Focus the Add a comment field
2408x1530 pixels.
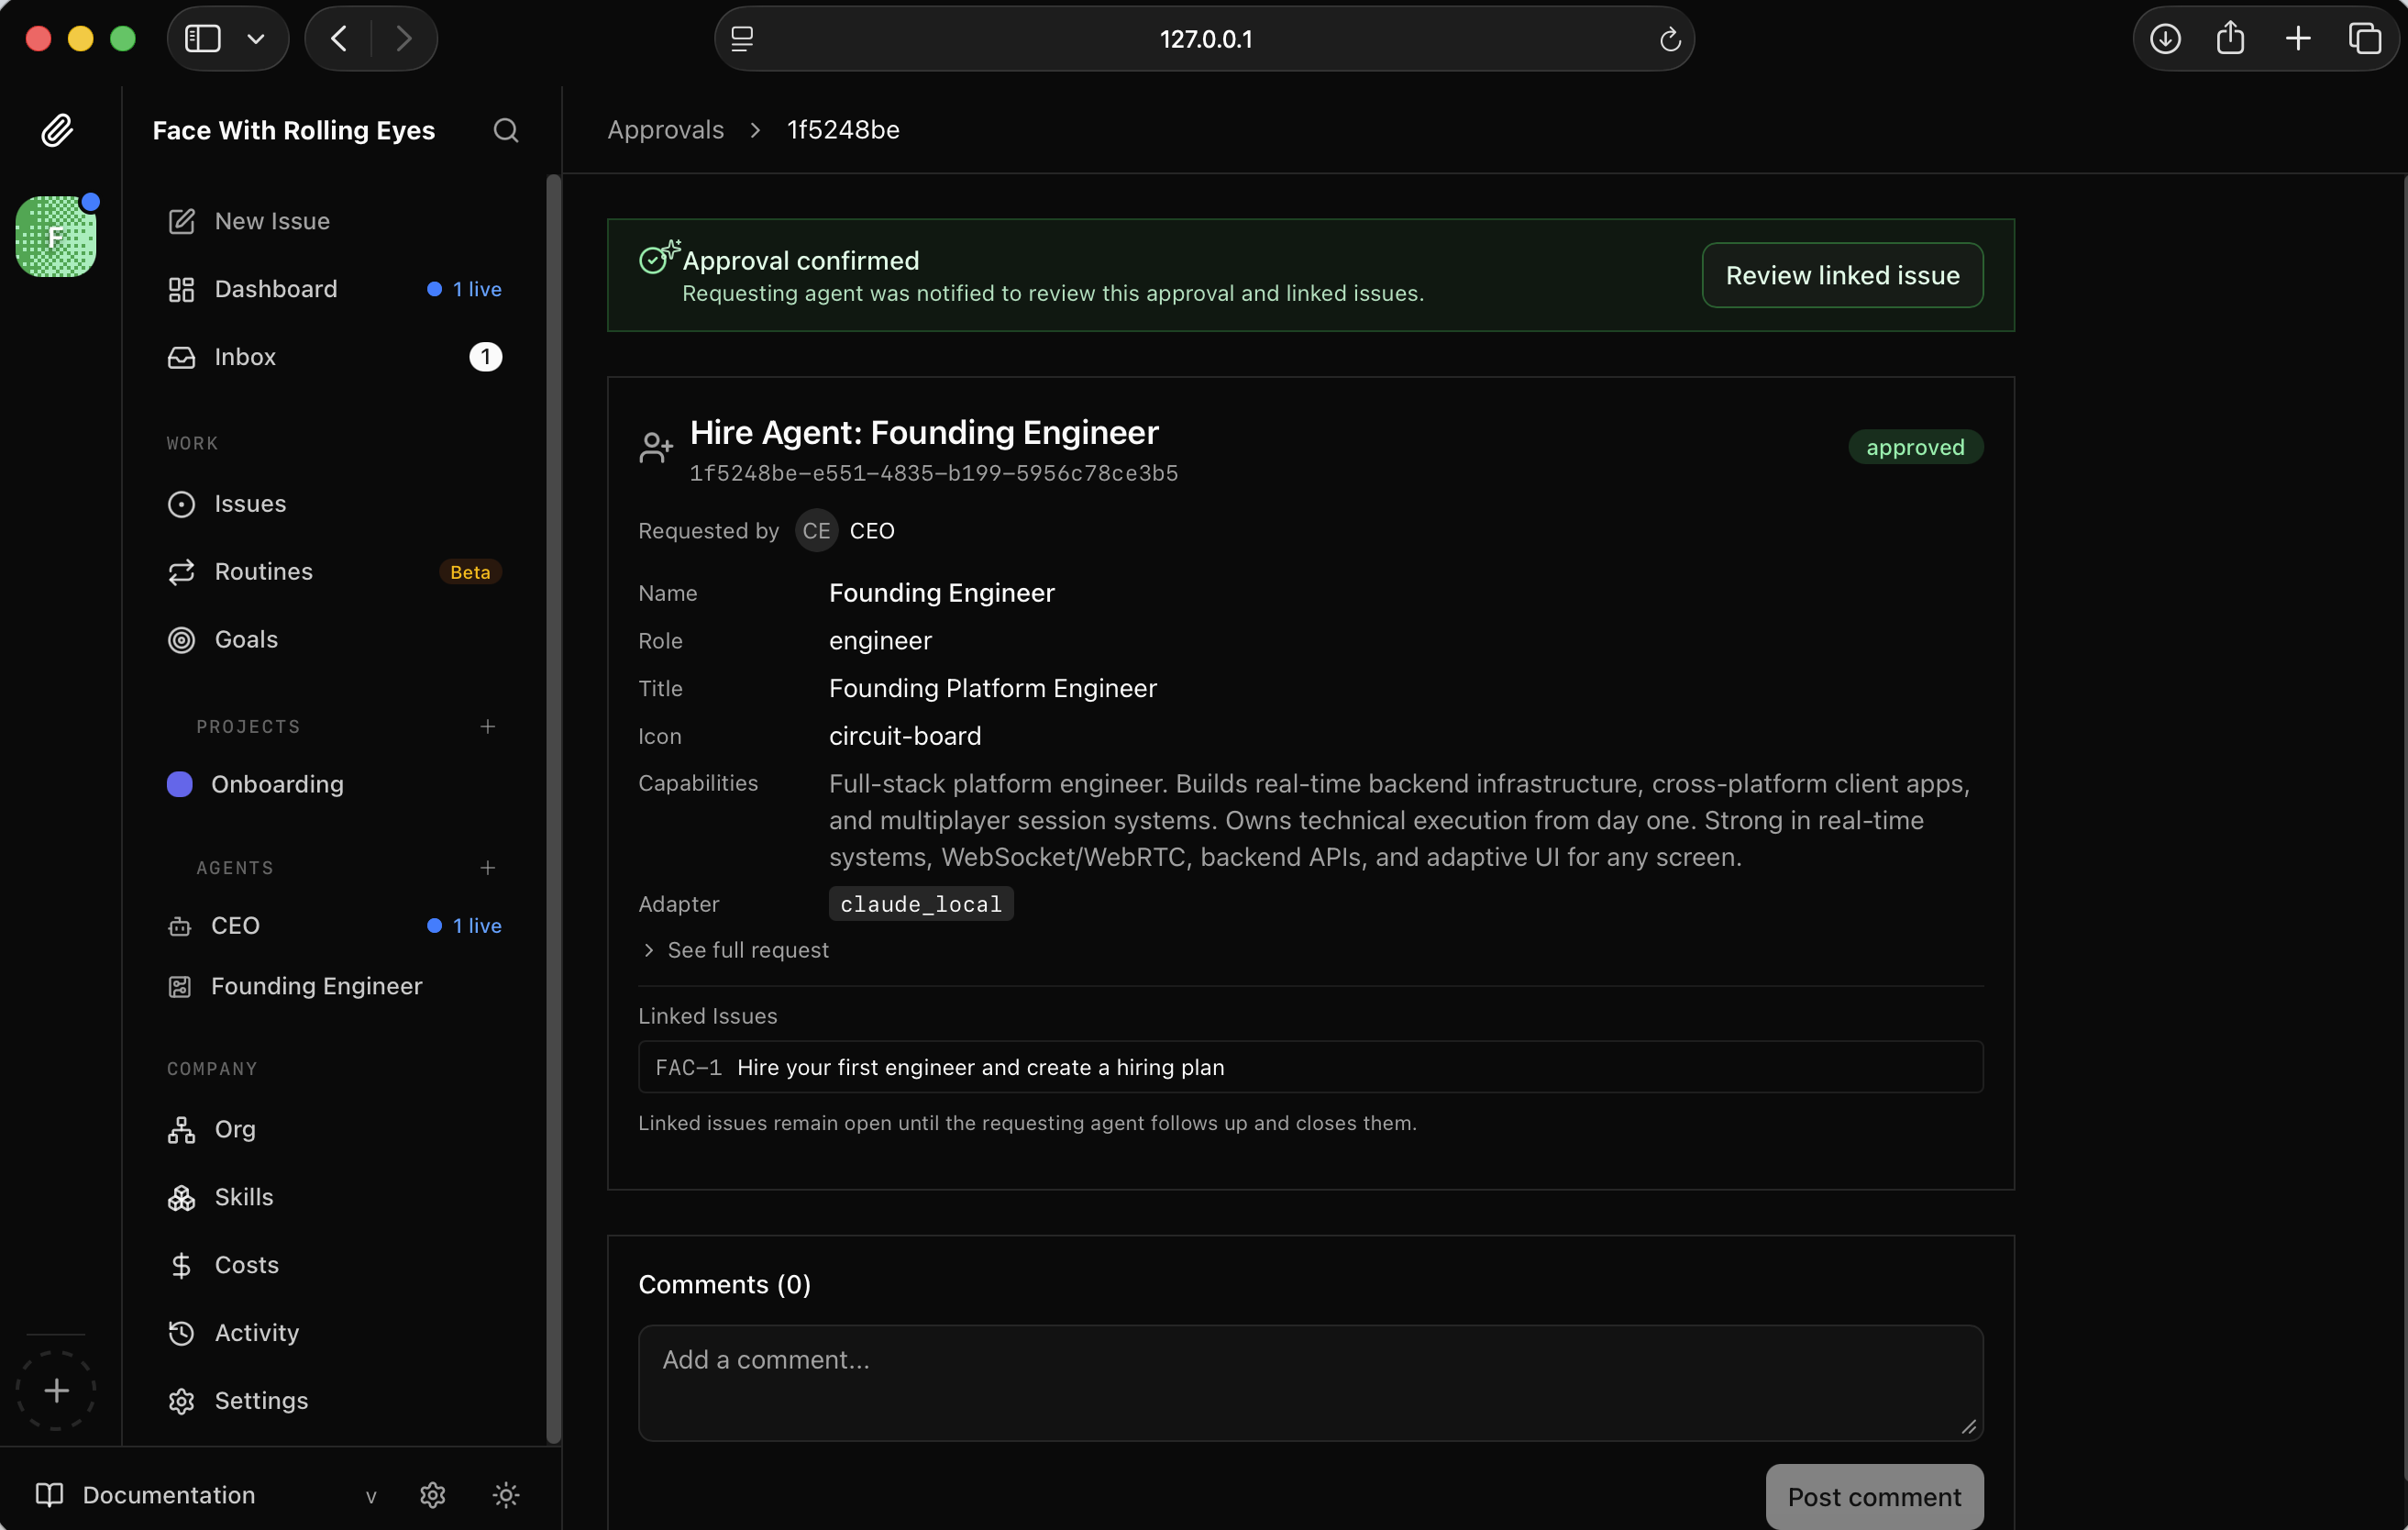[1310, 1385]
